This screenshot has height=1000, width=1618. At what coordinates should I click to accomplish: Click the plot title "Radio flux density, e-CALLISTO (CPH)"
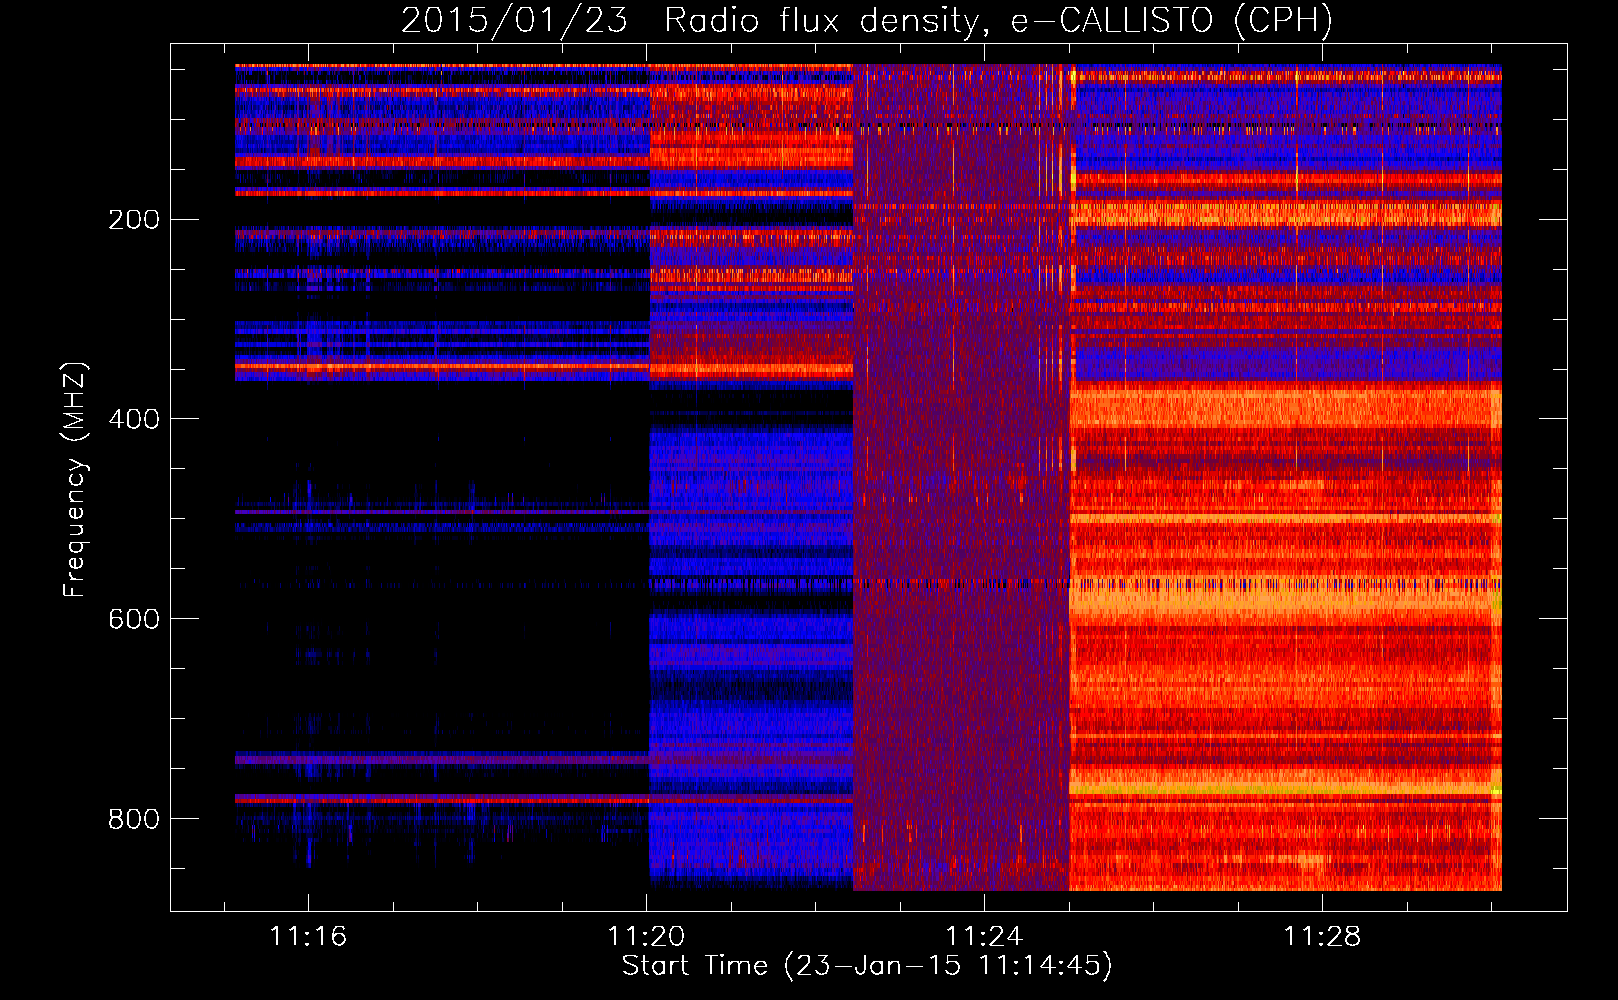pyautogui.click(x=998, y=20)
